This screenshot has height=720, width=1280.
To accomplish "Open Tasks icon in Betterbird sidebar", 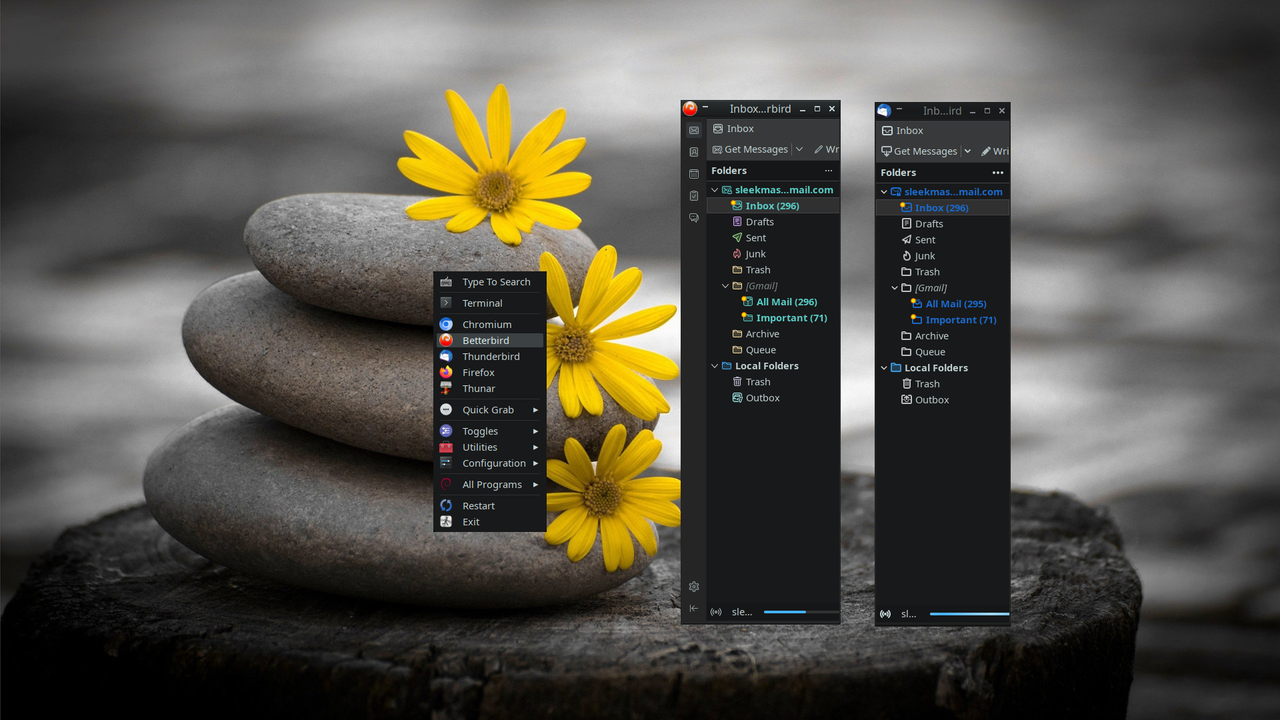I will pos(694,196).
